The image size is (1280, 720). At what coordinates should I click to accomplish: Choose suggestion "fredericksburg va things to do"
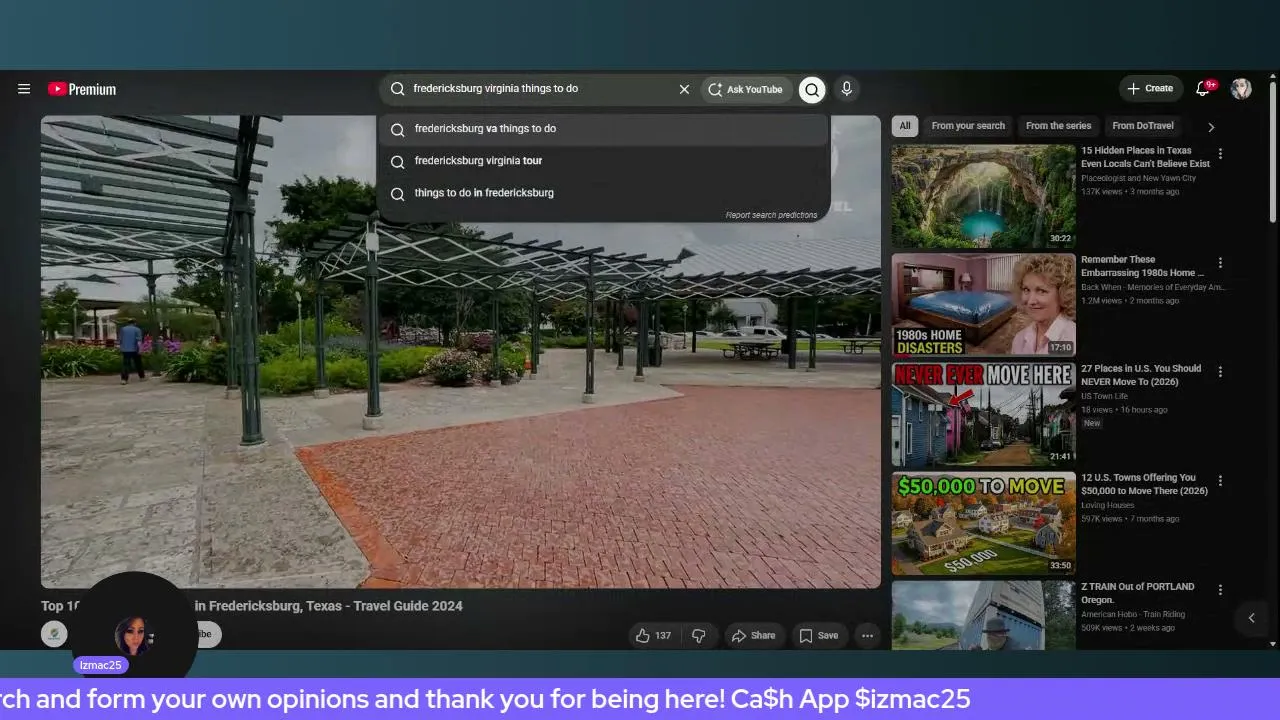(603, 129)
